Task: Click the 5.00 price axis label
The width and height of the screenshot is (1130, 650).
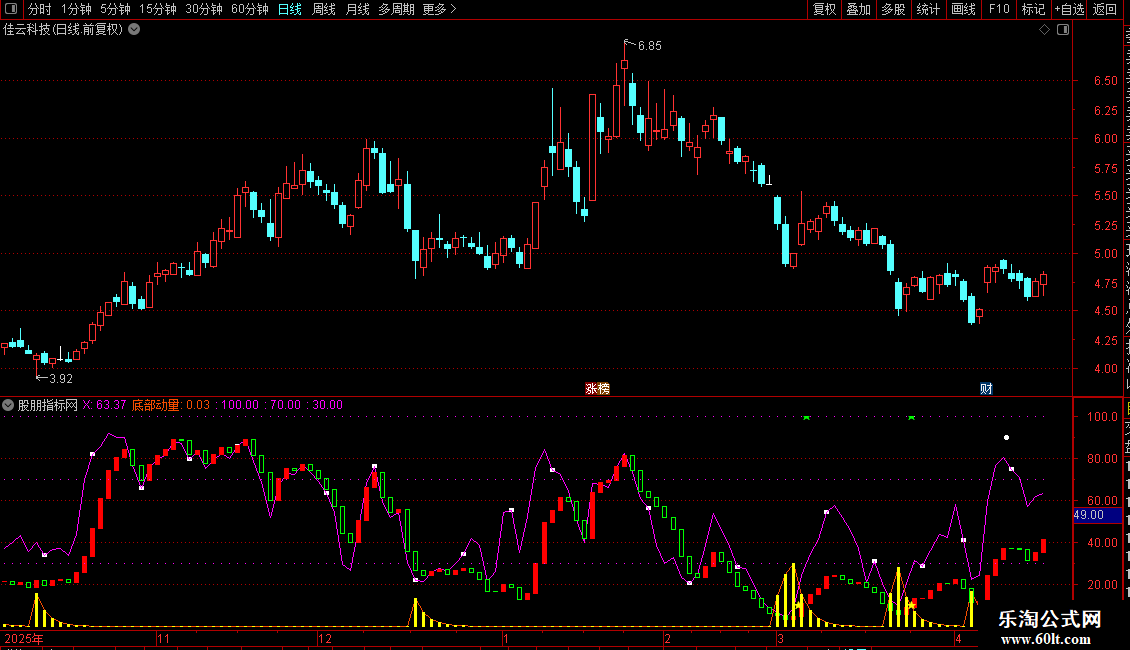Action: (x=1105, y=254)
